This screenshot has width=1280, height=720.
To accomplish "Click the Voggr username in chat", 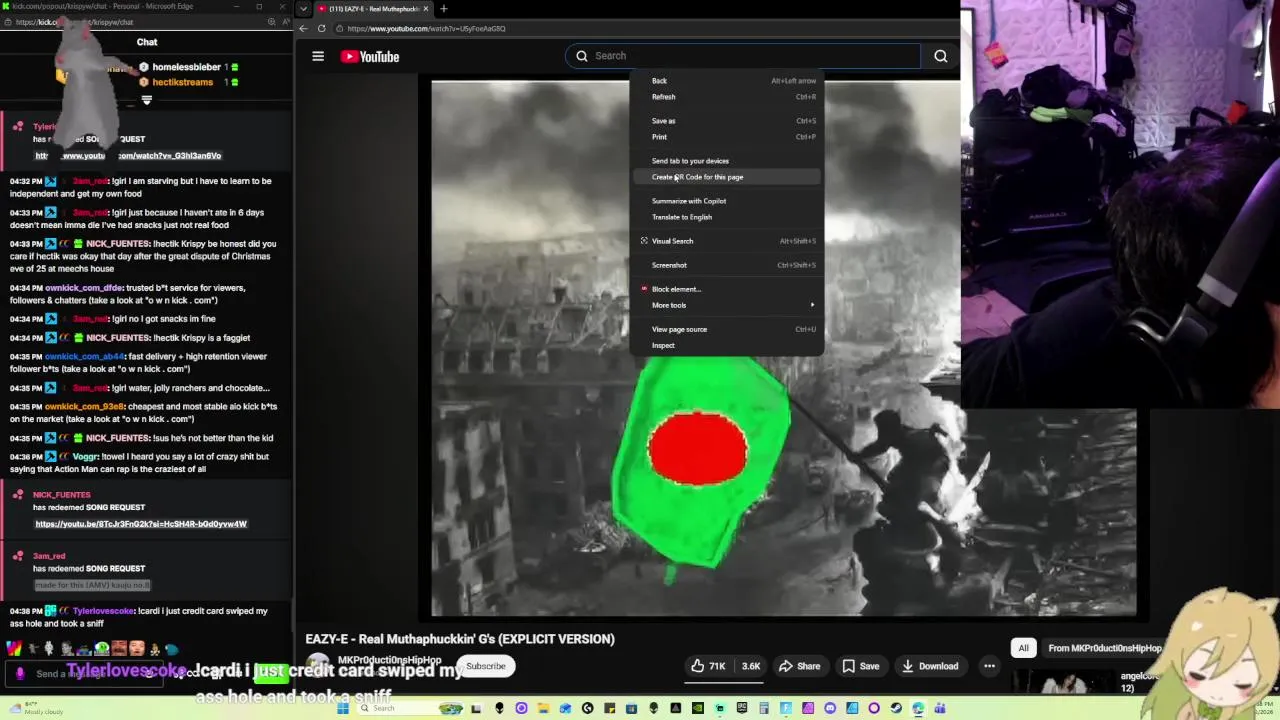I will pyautogui.click(x=85, y=457).
